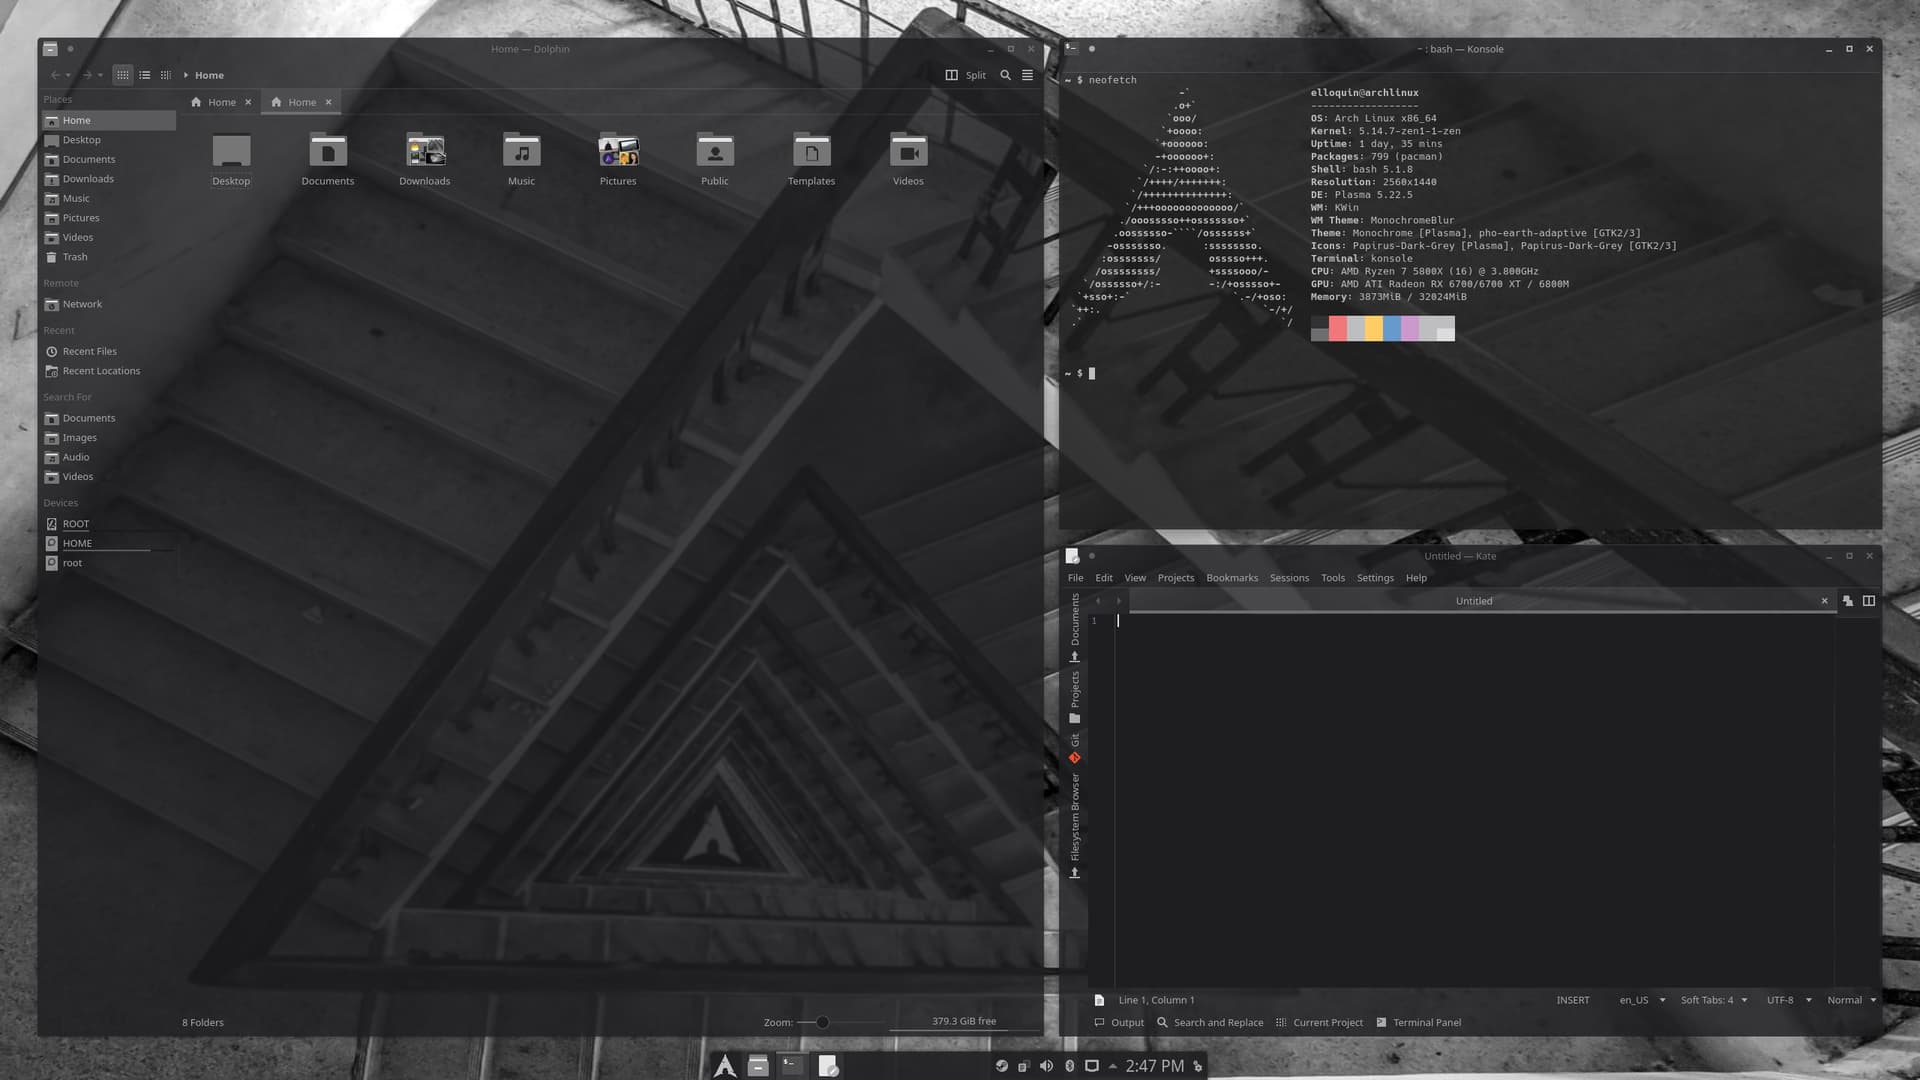
Task: Toggle Split view in Dolphin
Action: point(966,75)
